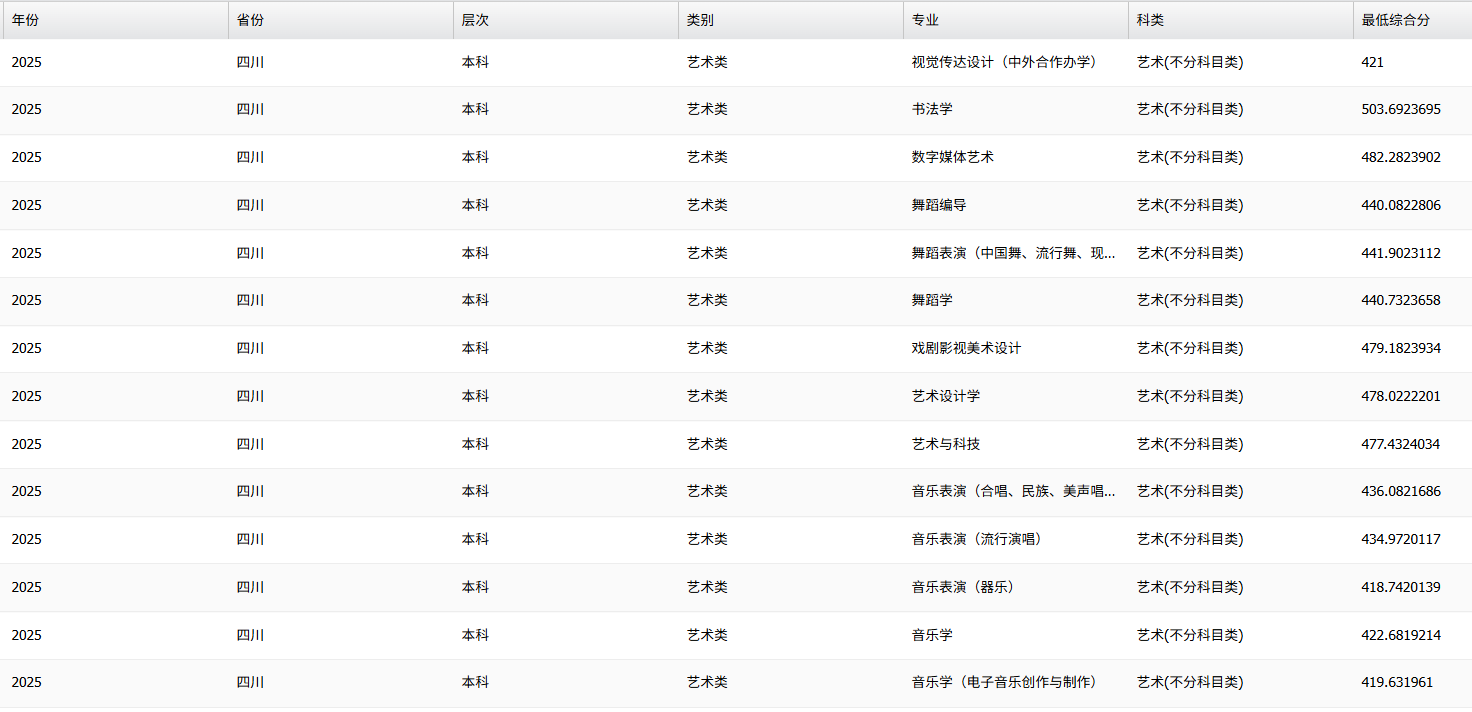Viewport: 1472px width, 712px height.
Task: Select the score 503.6923695
Action: click(x=1401, y=110)
